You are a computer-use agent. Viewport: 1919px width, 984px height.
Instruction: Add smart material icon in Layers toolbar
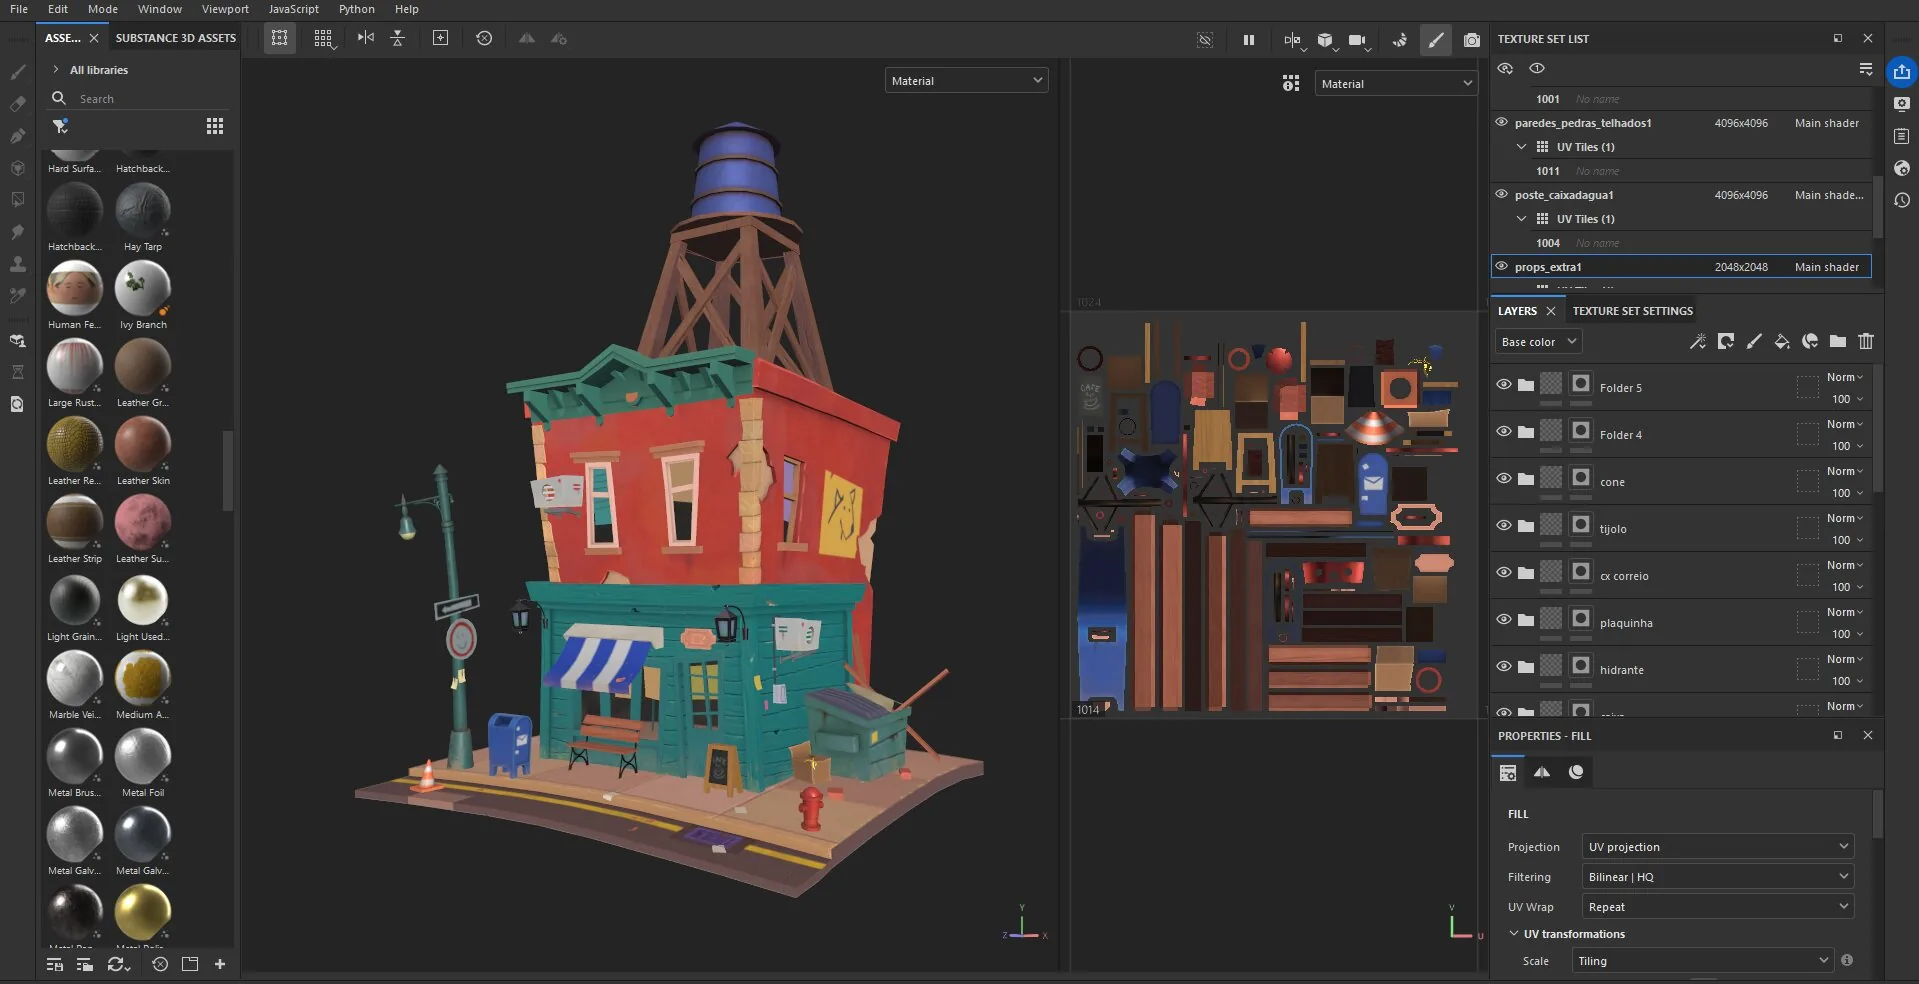(x=1810, y=342)
